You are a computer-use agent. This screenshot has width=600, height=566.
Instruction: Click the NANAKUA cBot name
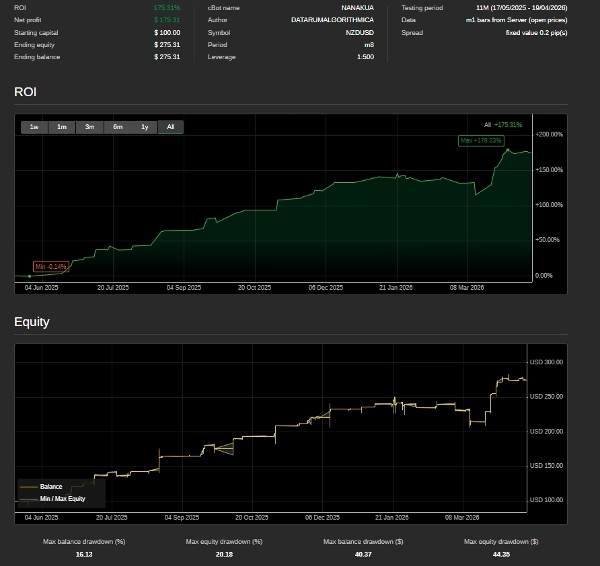(x=357, y=8)
